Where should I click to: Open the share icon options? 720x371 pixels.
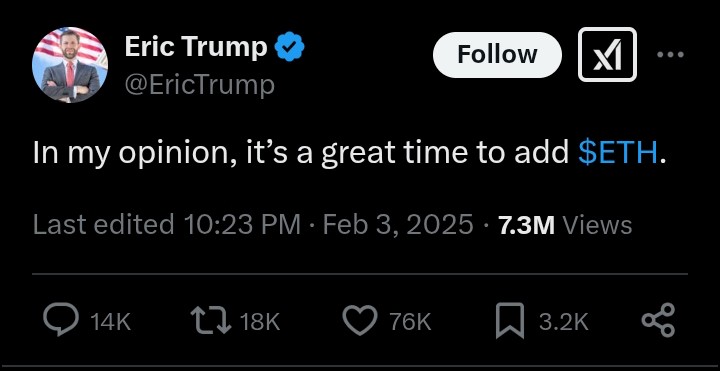pos(658,320)
